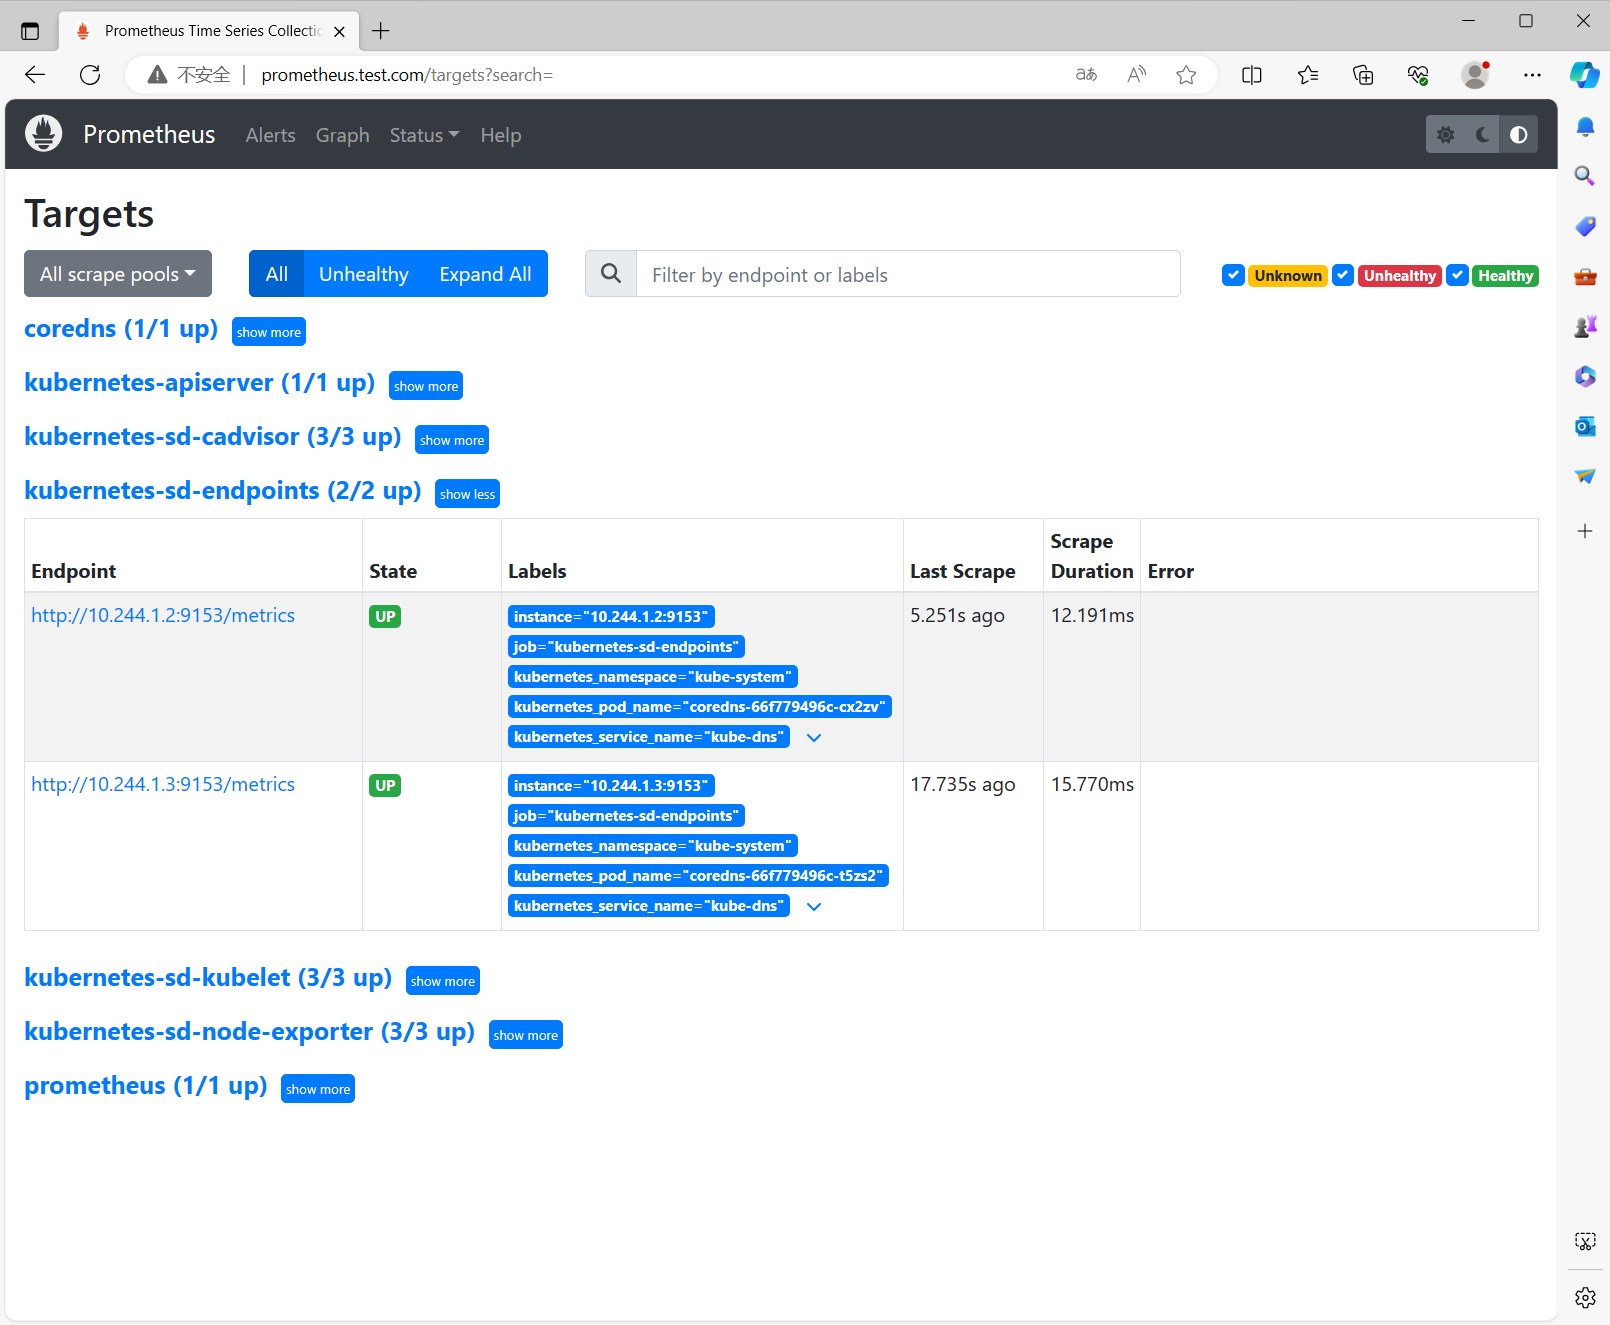Activate the read aloud icon
1610x1325 pixels.
[x=1136, y=75]
